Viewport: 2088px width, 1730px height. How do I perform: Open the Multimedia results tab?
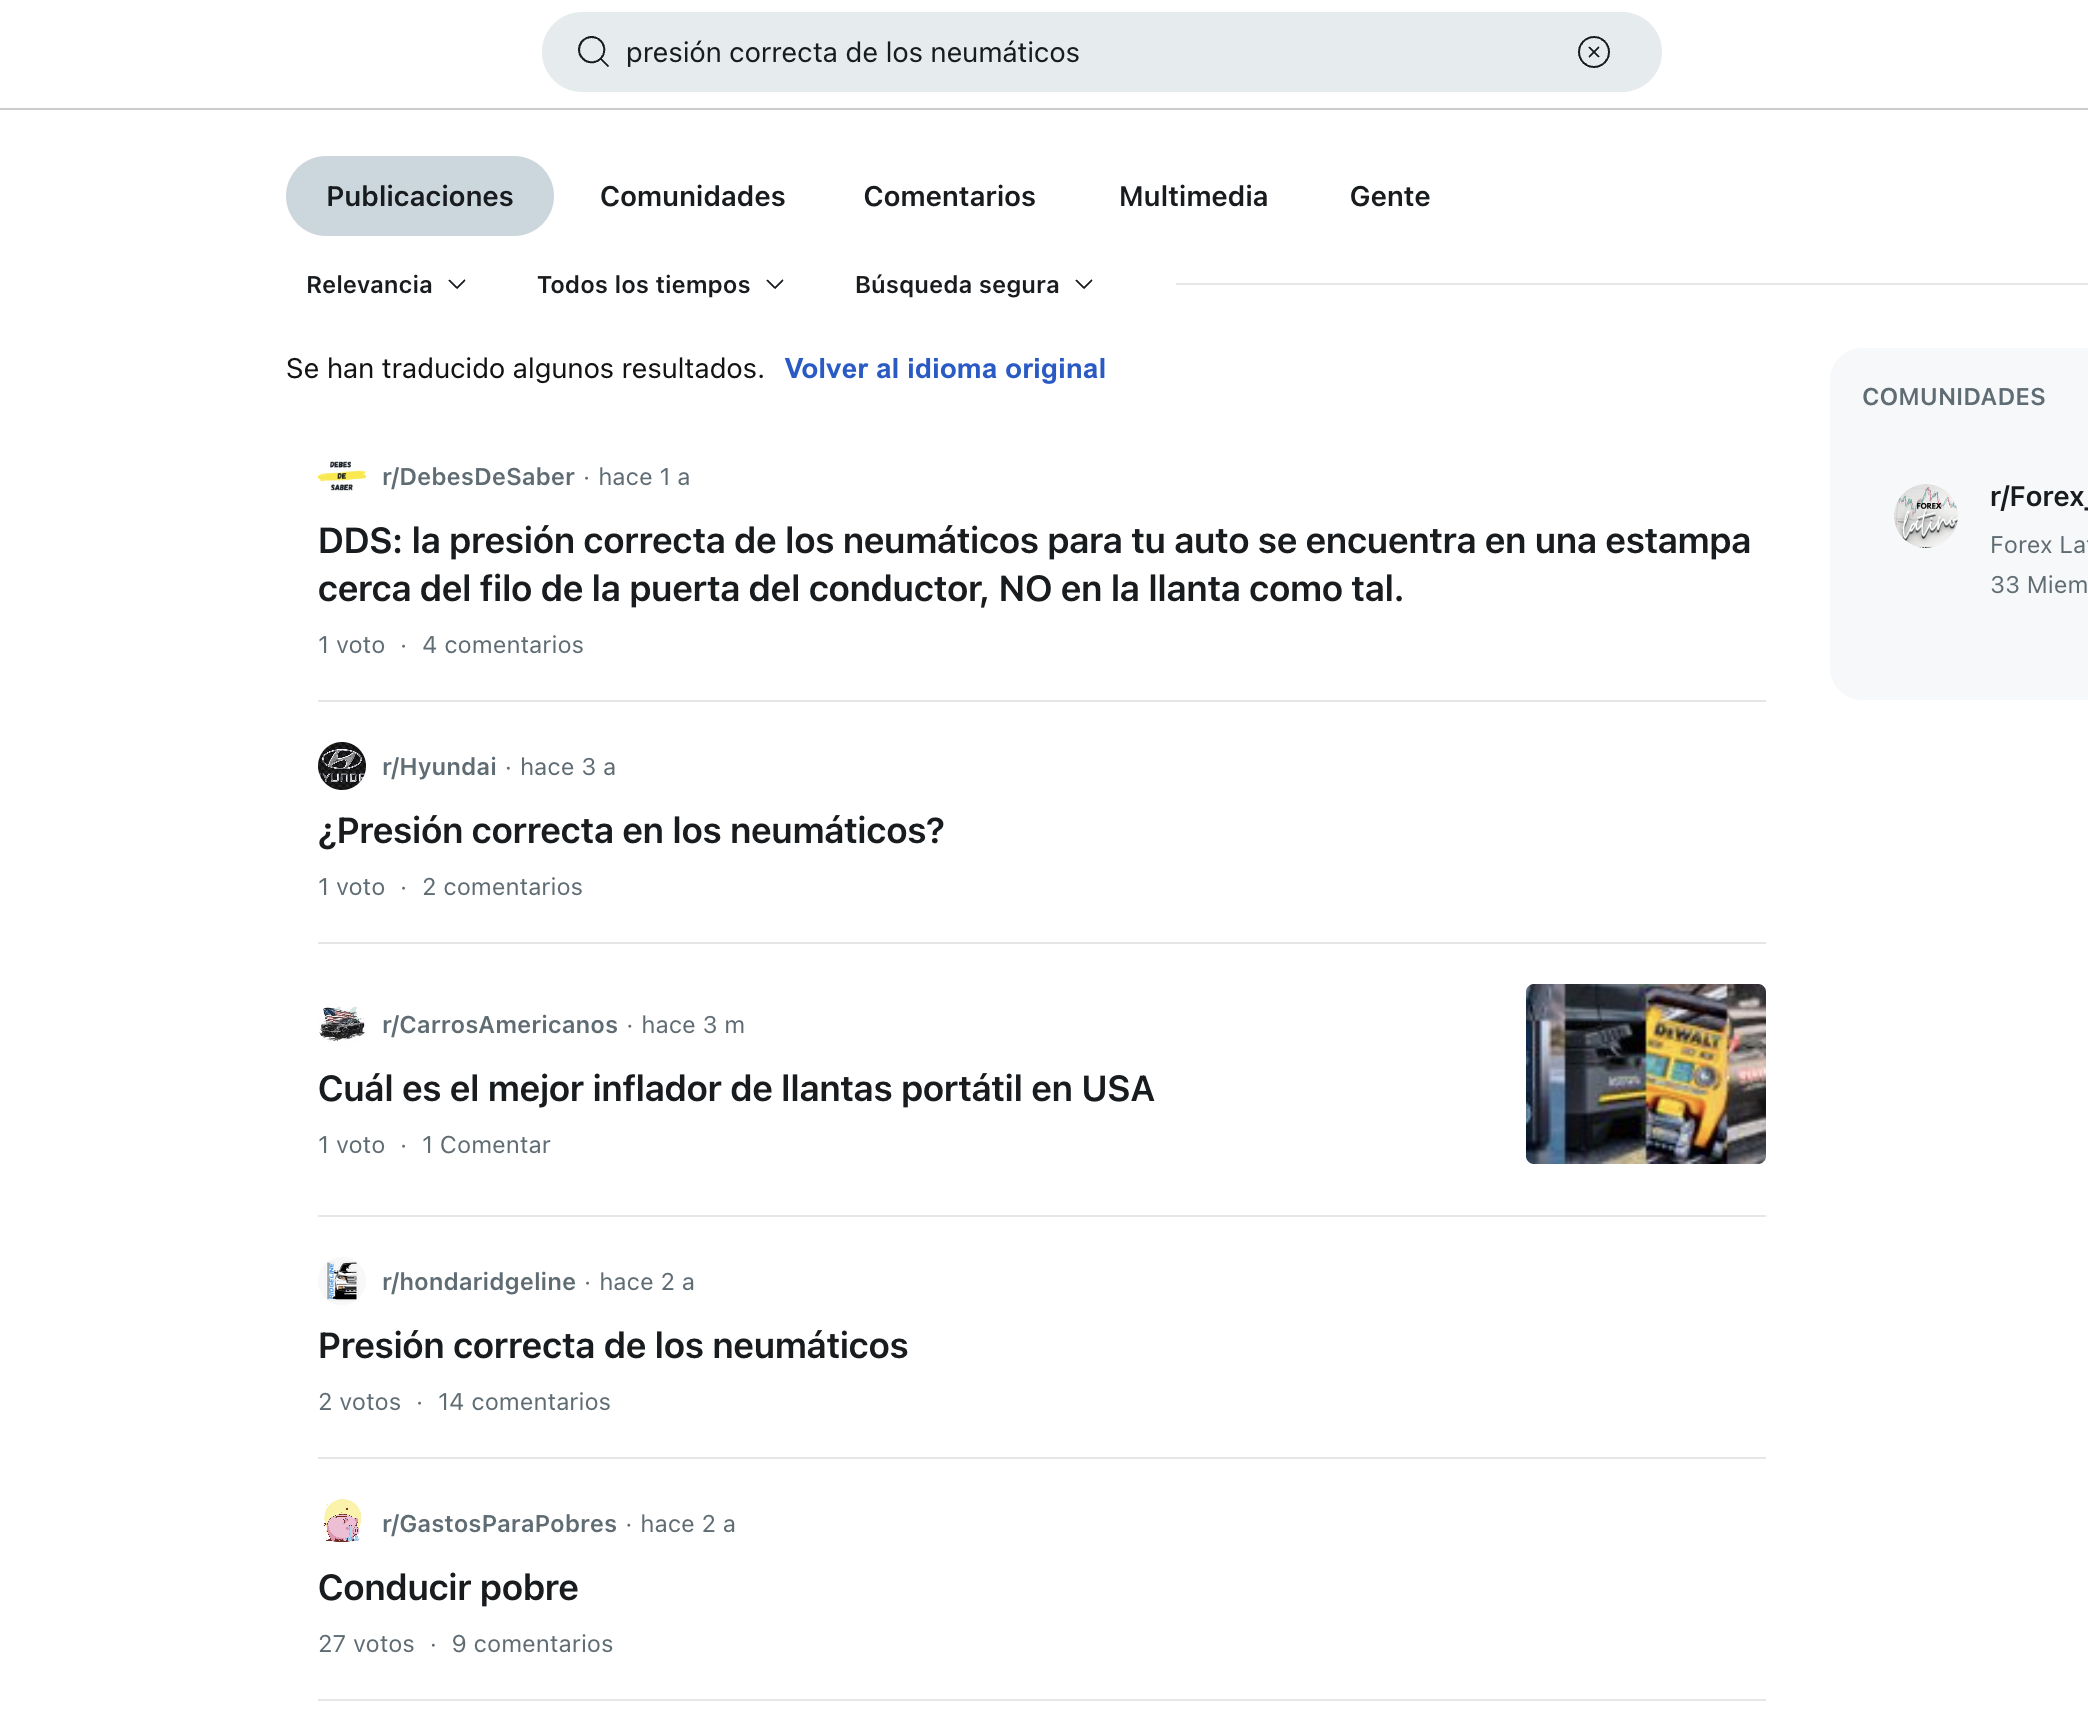pyautogui.click(x=1193, y=196)
